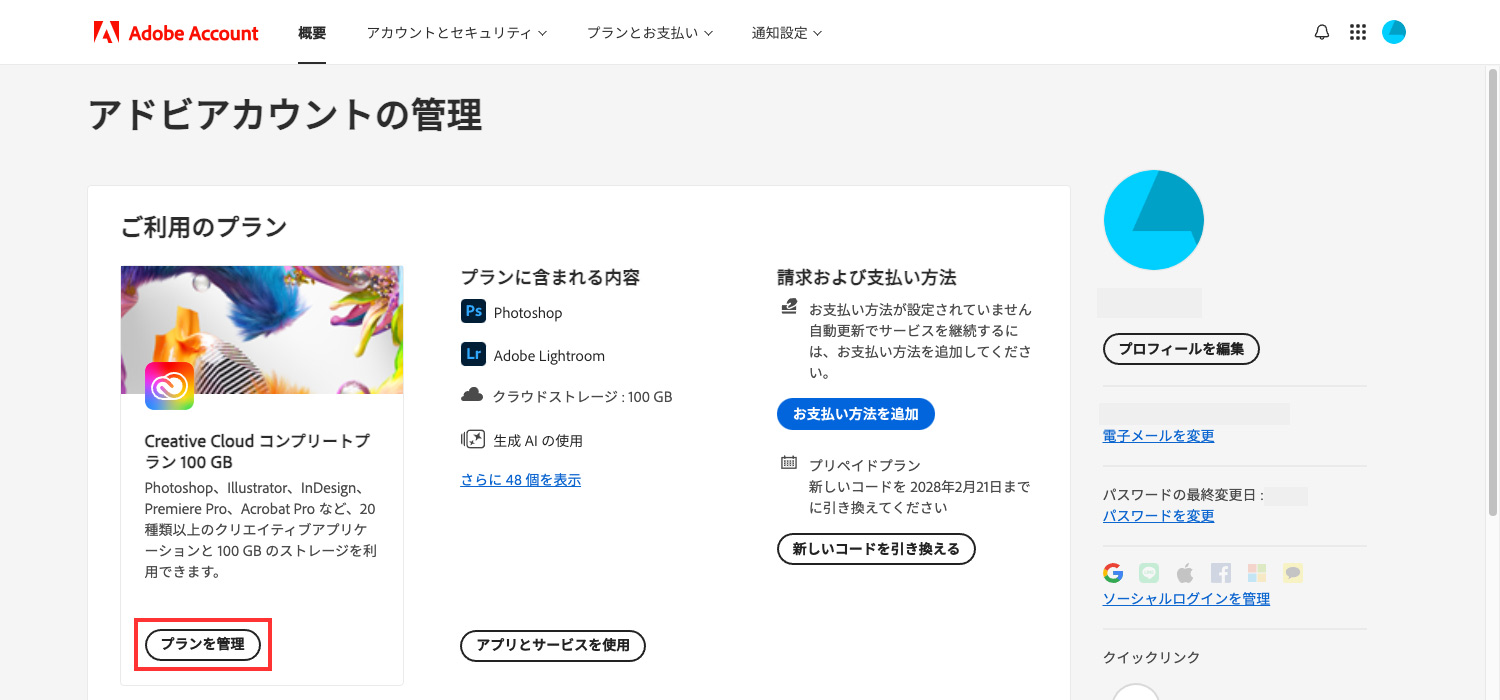Click the Photoshop text label
Viewport: 1500px width, 700px height.
pos(528,313)
